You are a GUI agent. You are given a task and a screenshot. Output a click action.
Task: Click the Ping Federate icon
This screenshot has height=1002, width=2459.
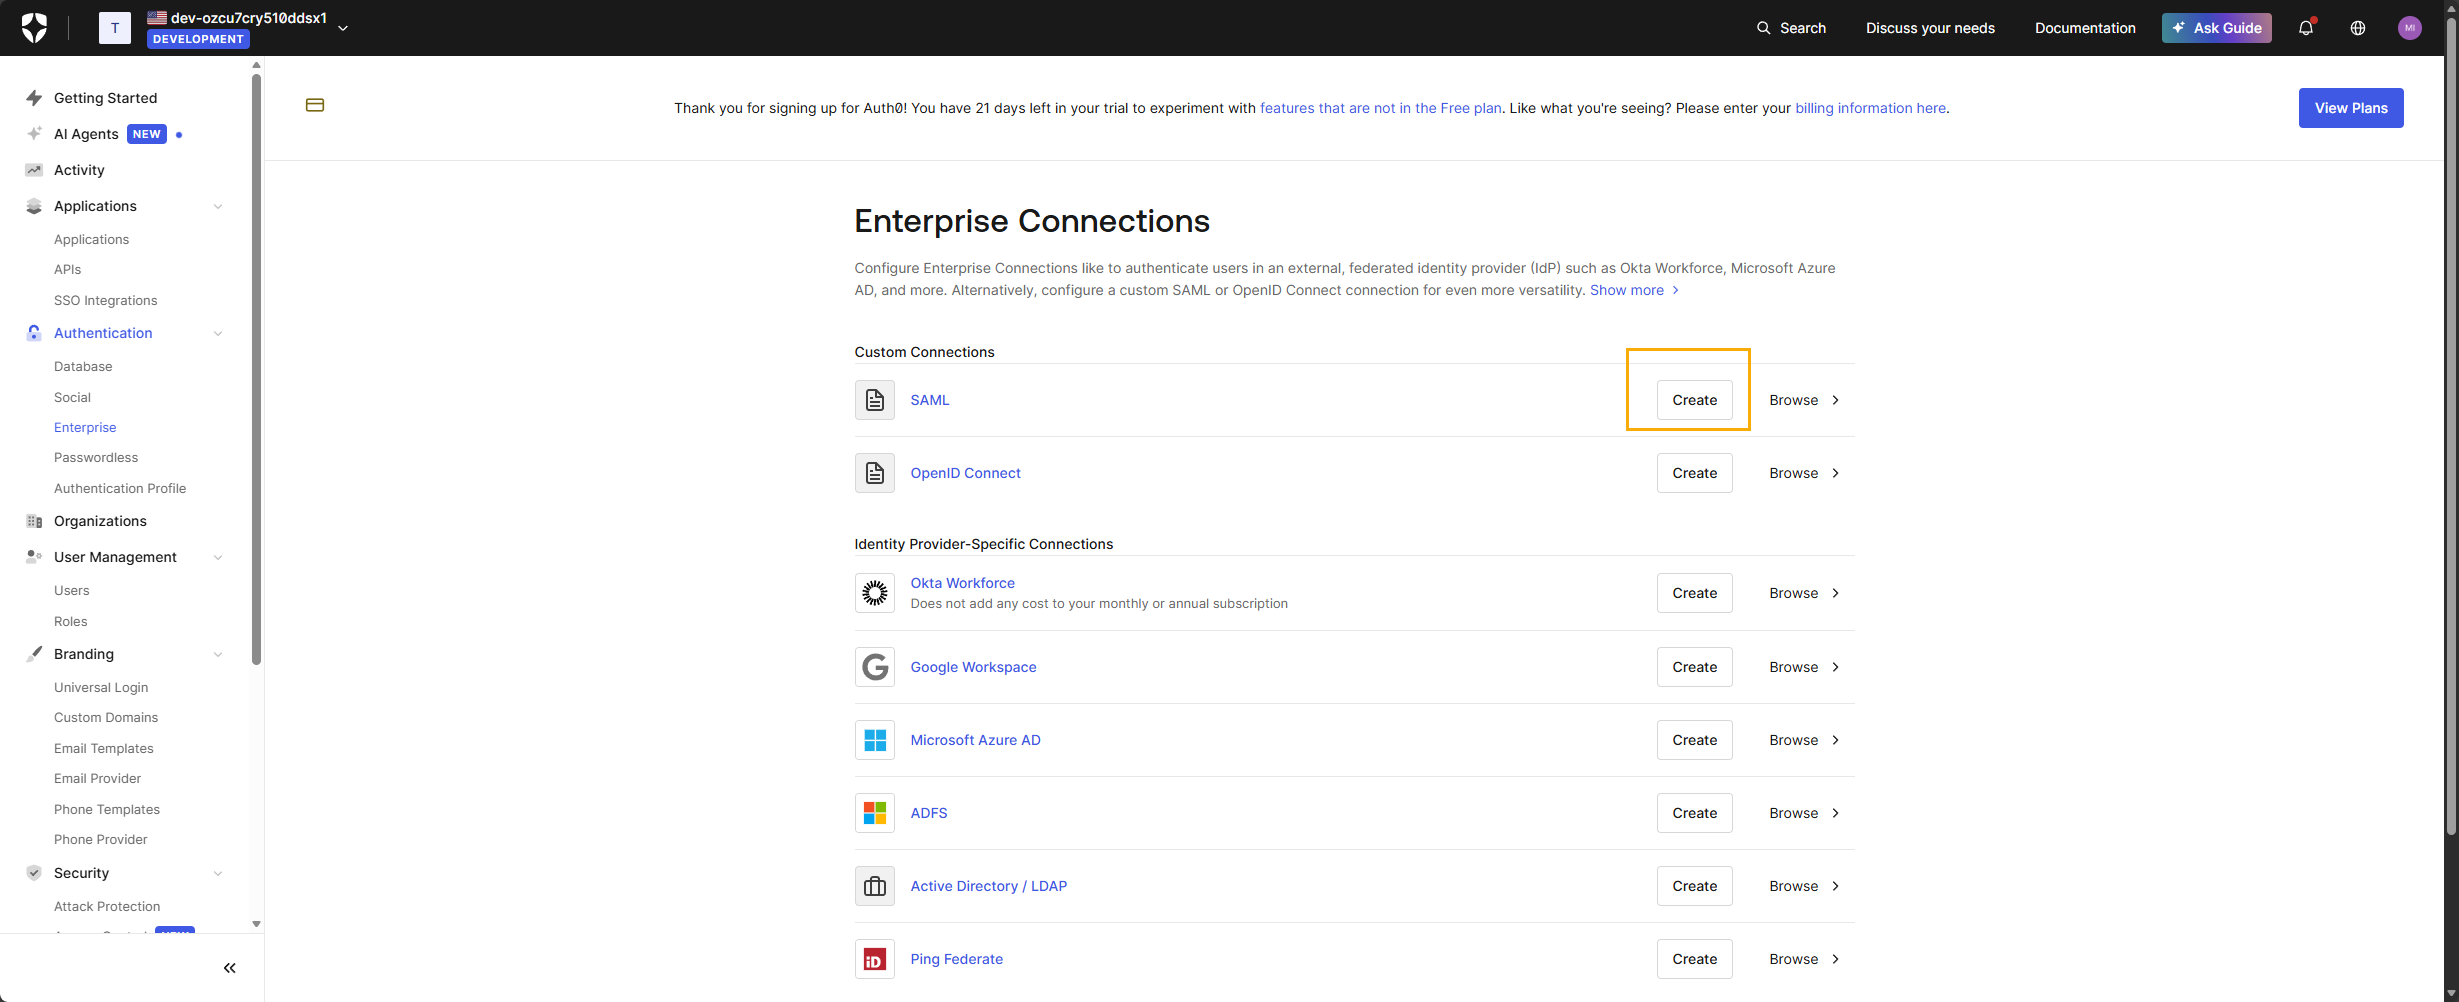[874, 958]
